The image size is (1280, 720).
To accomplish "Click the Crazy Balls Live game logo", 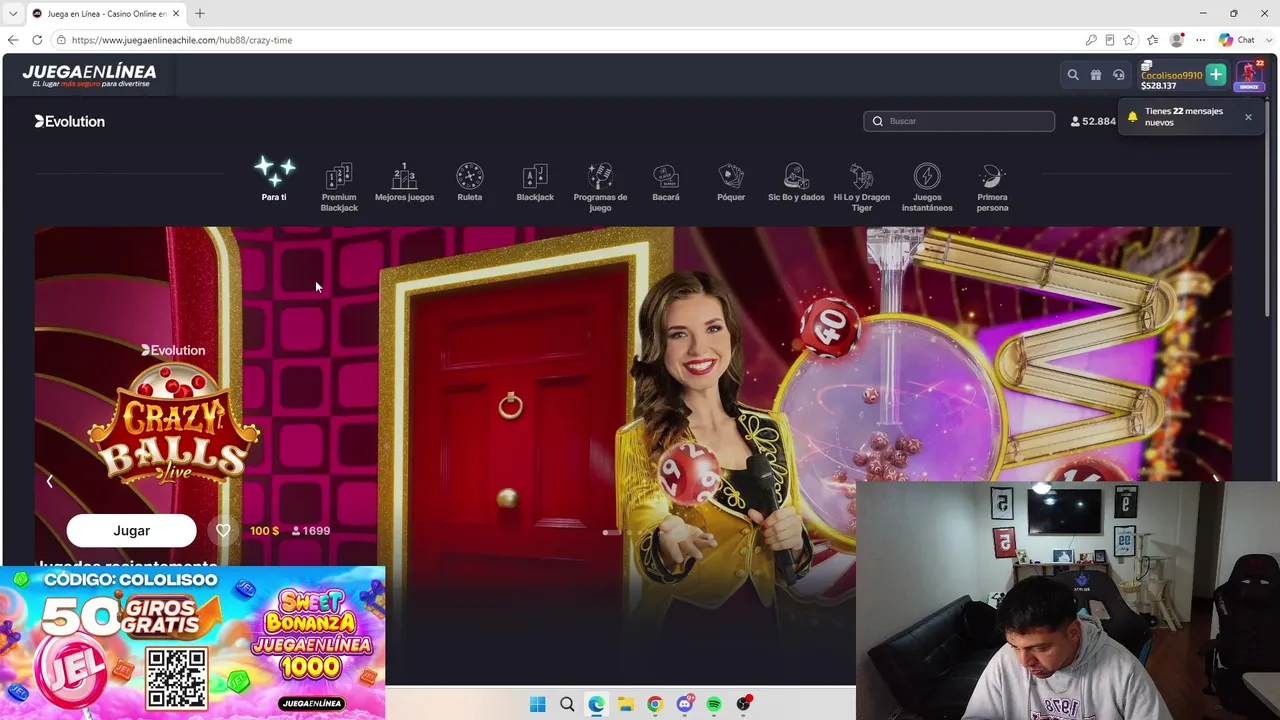I will (x=174, y=425).
